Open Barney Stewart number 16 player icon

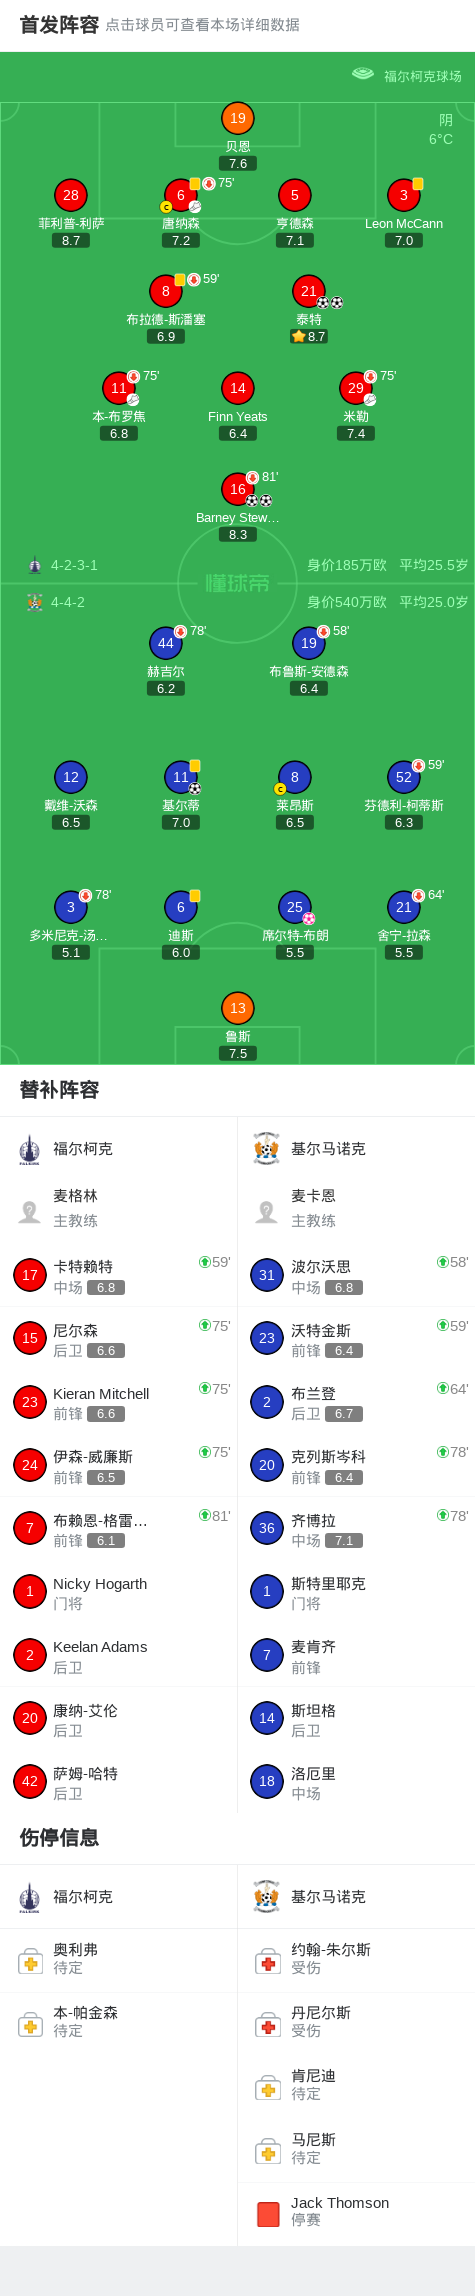pos(238,489)
